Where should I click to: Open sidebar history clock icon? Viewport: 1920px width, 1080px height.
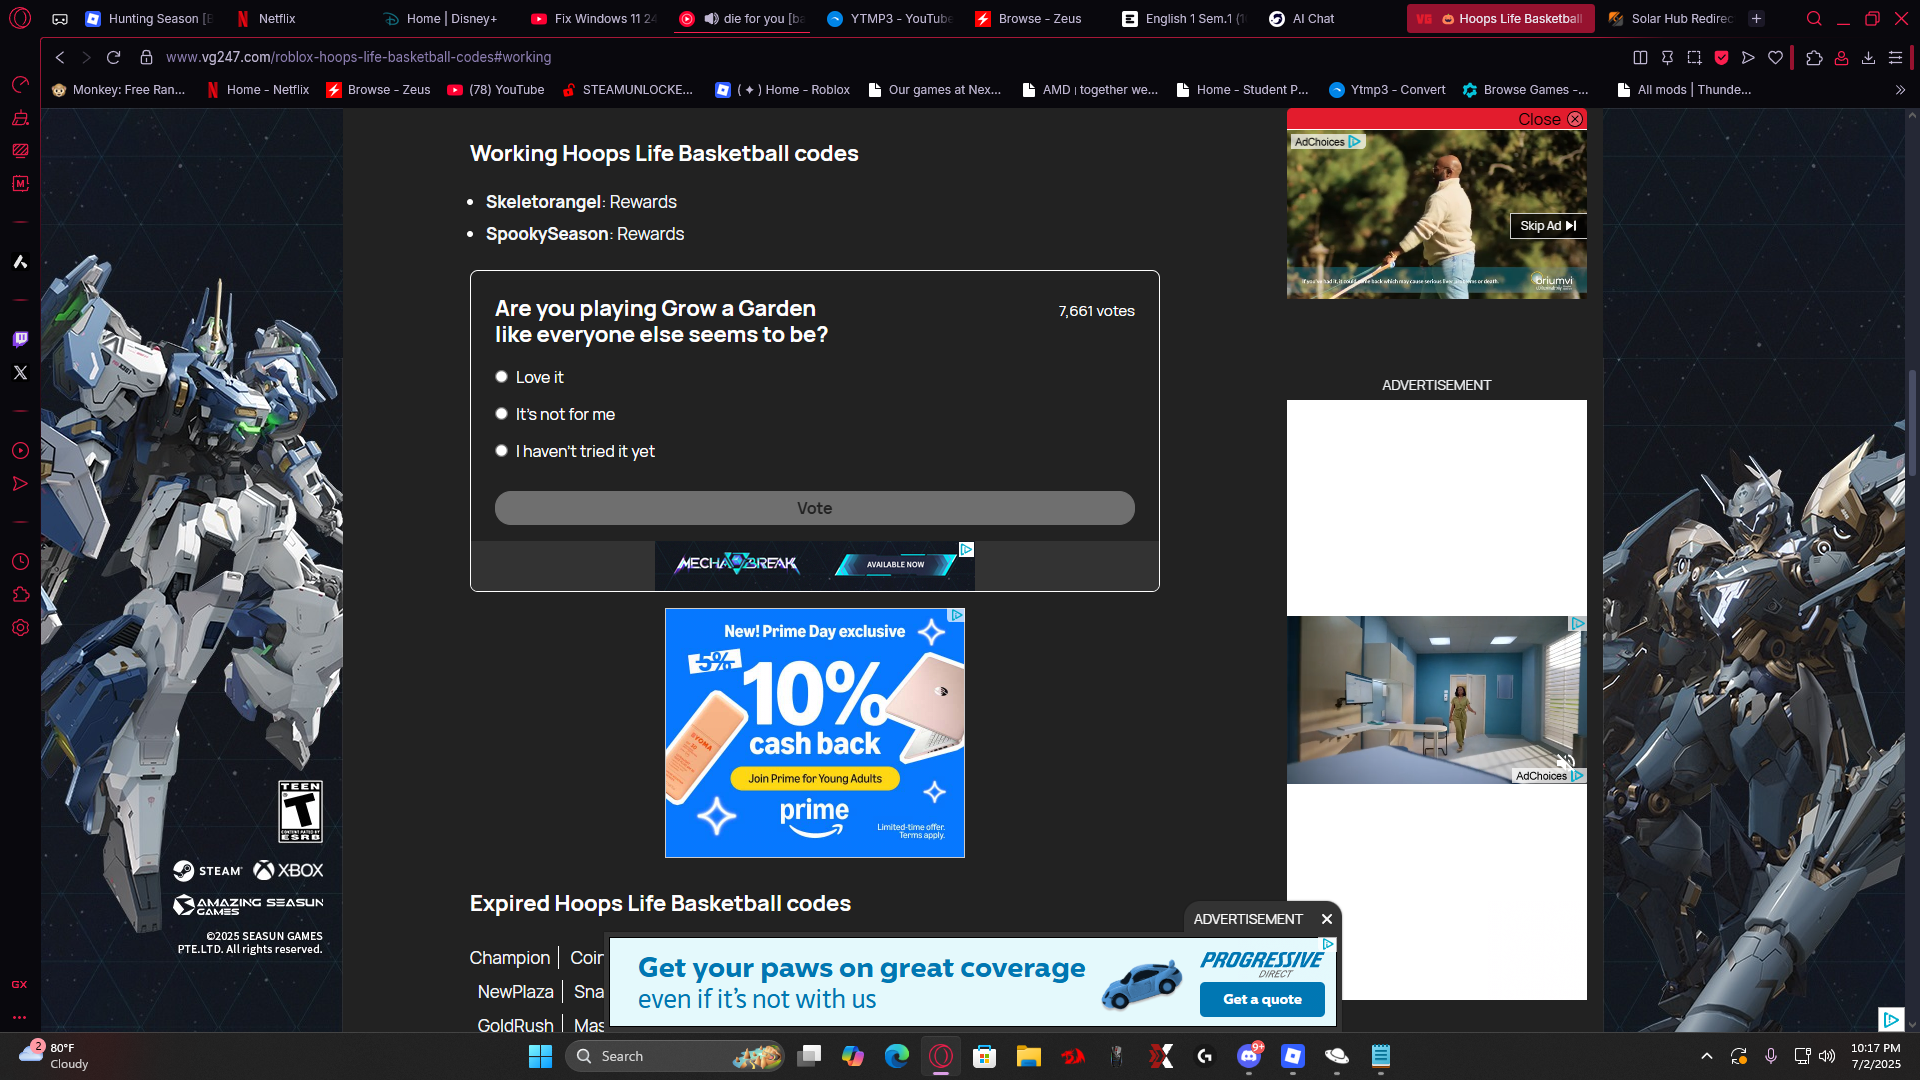coord(20,562)
